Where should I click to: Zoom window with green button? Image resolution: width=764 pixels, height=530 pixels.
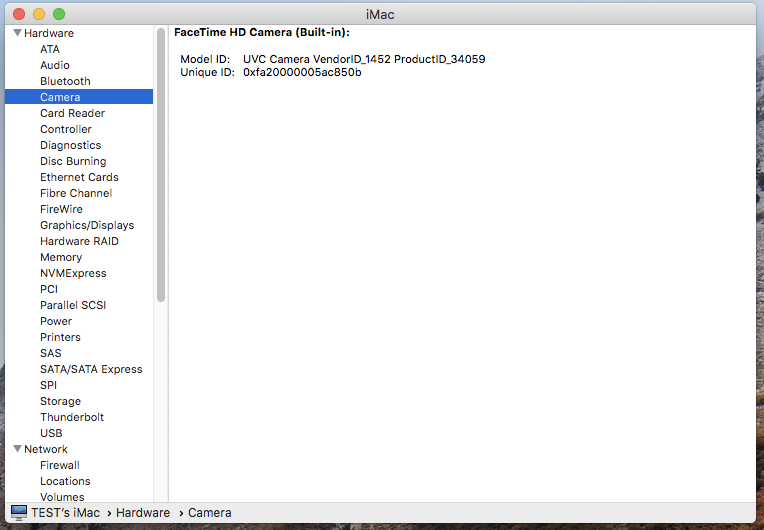[x=59, y=14]
